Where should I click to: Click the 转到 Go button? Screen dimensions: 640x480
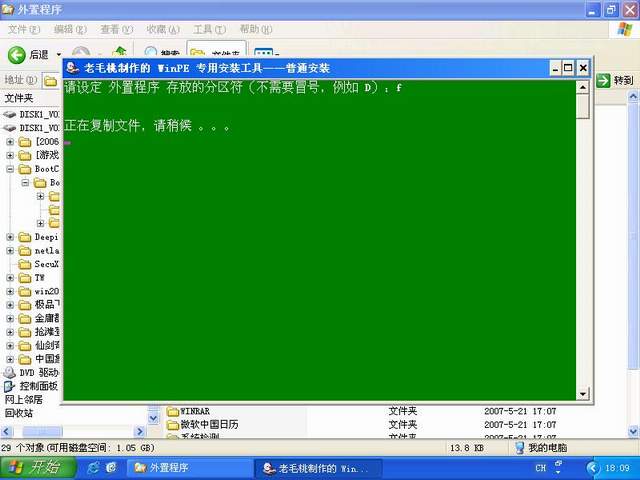pyautogui.click(x=615, y=80)
